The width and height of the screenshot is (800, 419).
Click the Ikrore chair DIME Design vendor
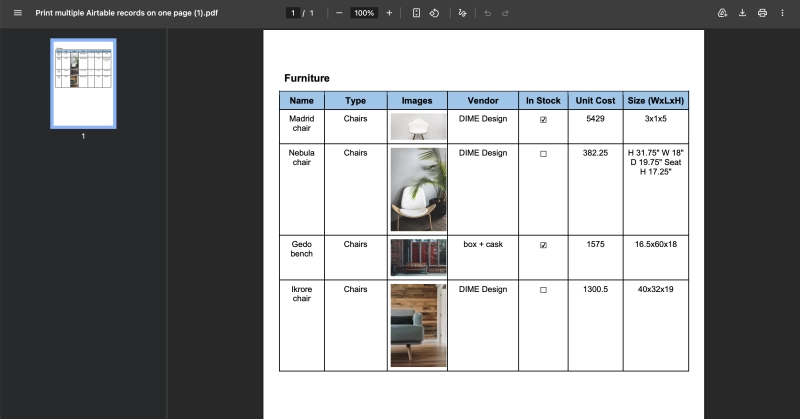pyautogui.click(x=483, y=289)
